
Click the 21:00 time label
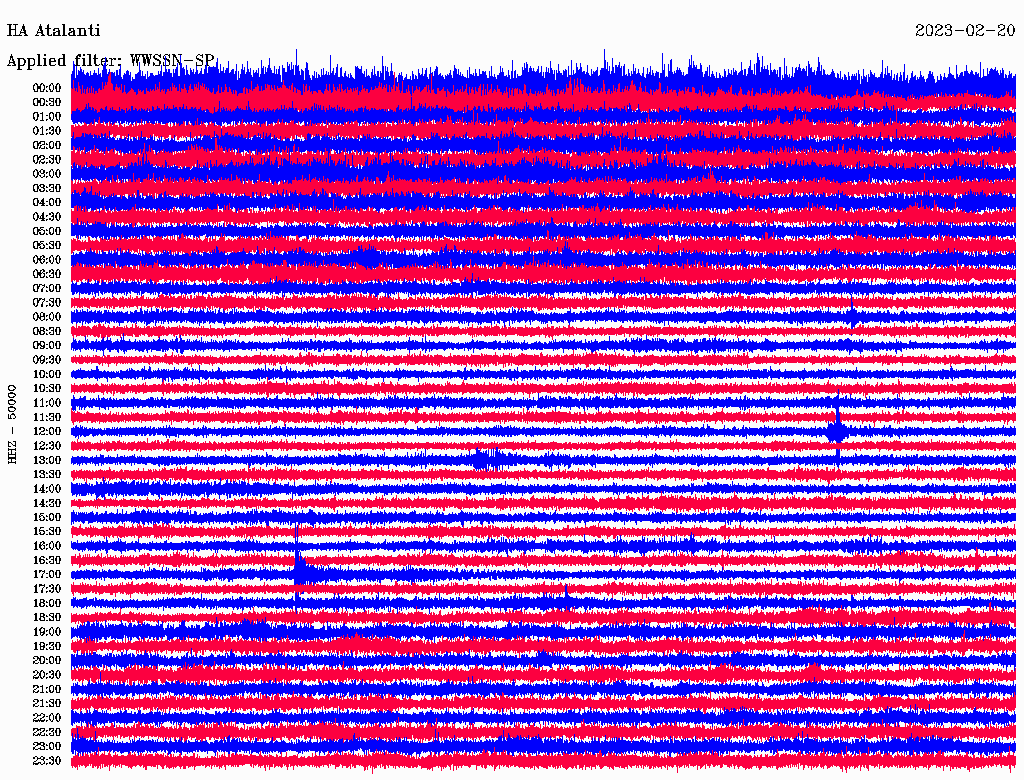pos(47,689)
